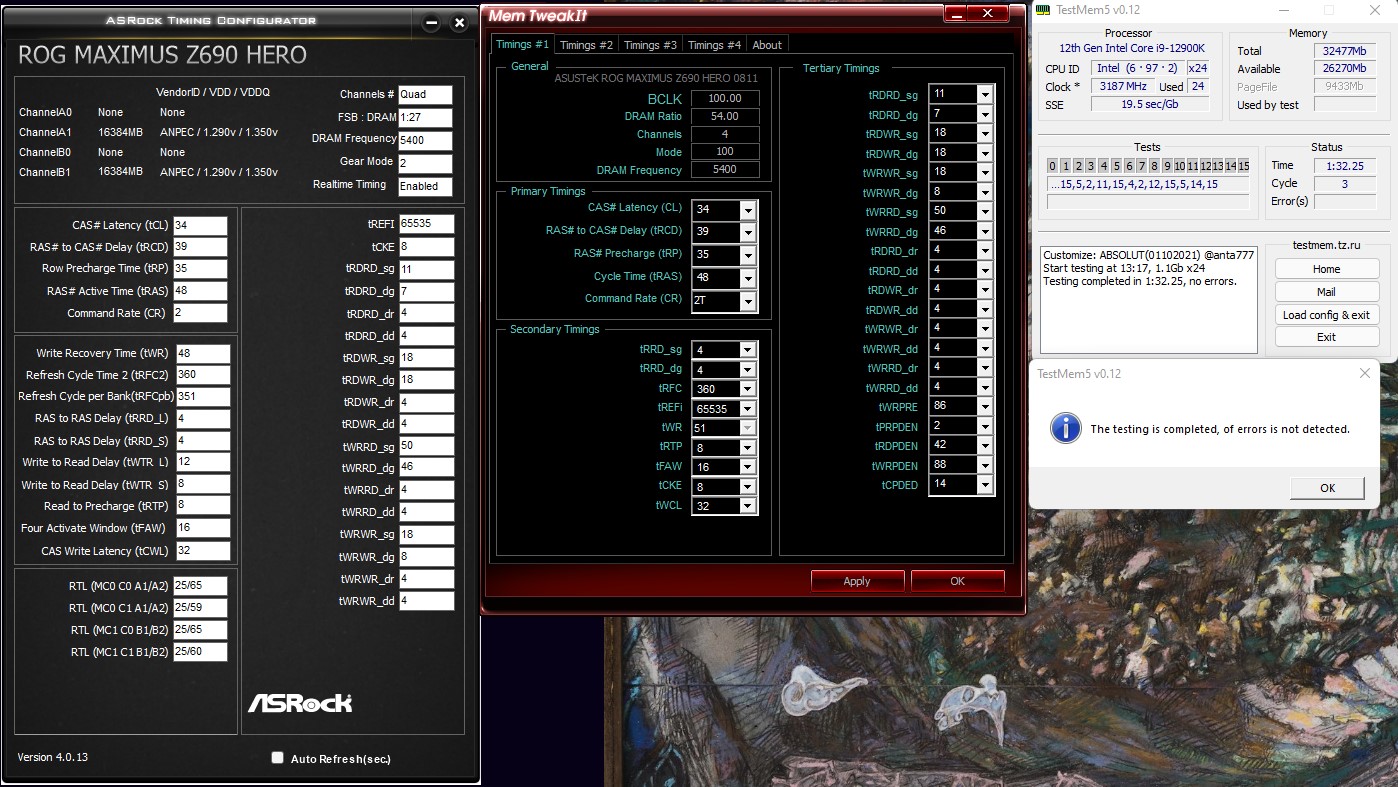
Task: Click the Mail button in TestMem5
Action: pos(1326,292)
